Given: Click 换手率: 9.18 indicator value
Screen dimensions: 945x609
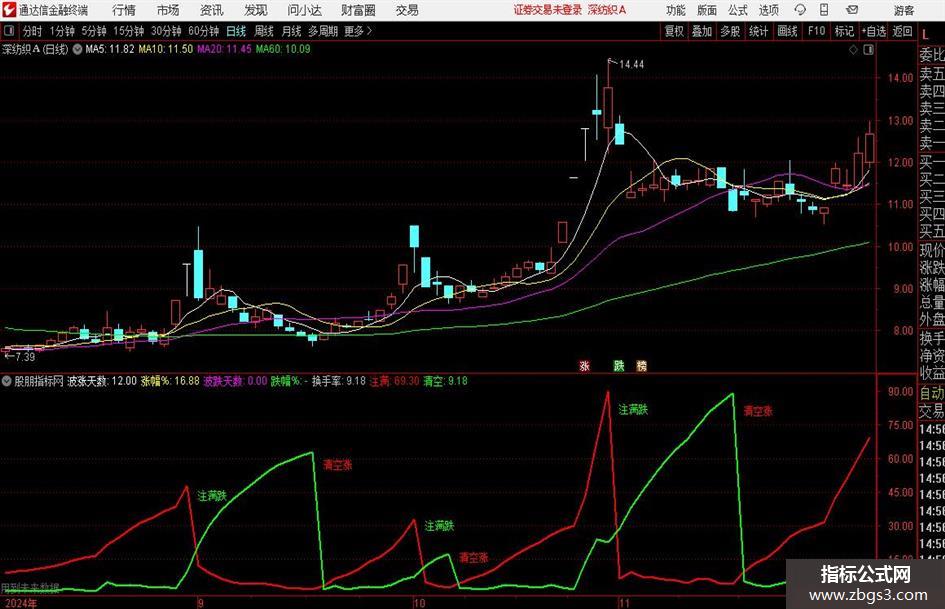Looking at the screenshot, I should tap(339, 381).
